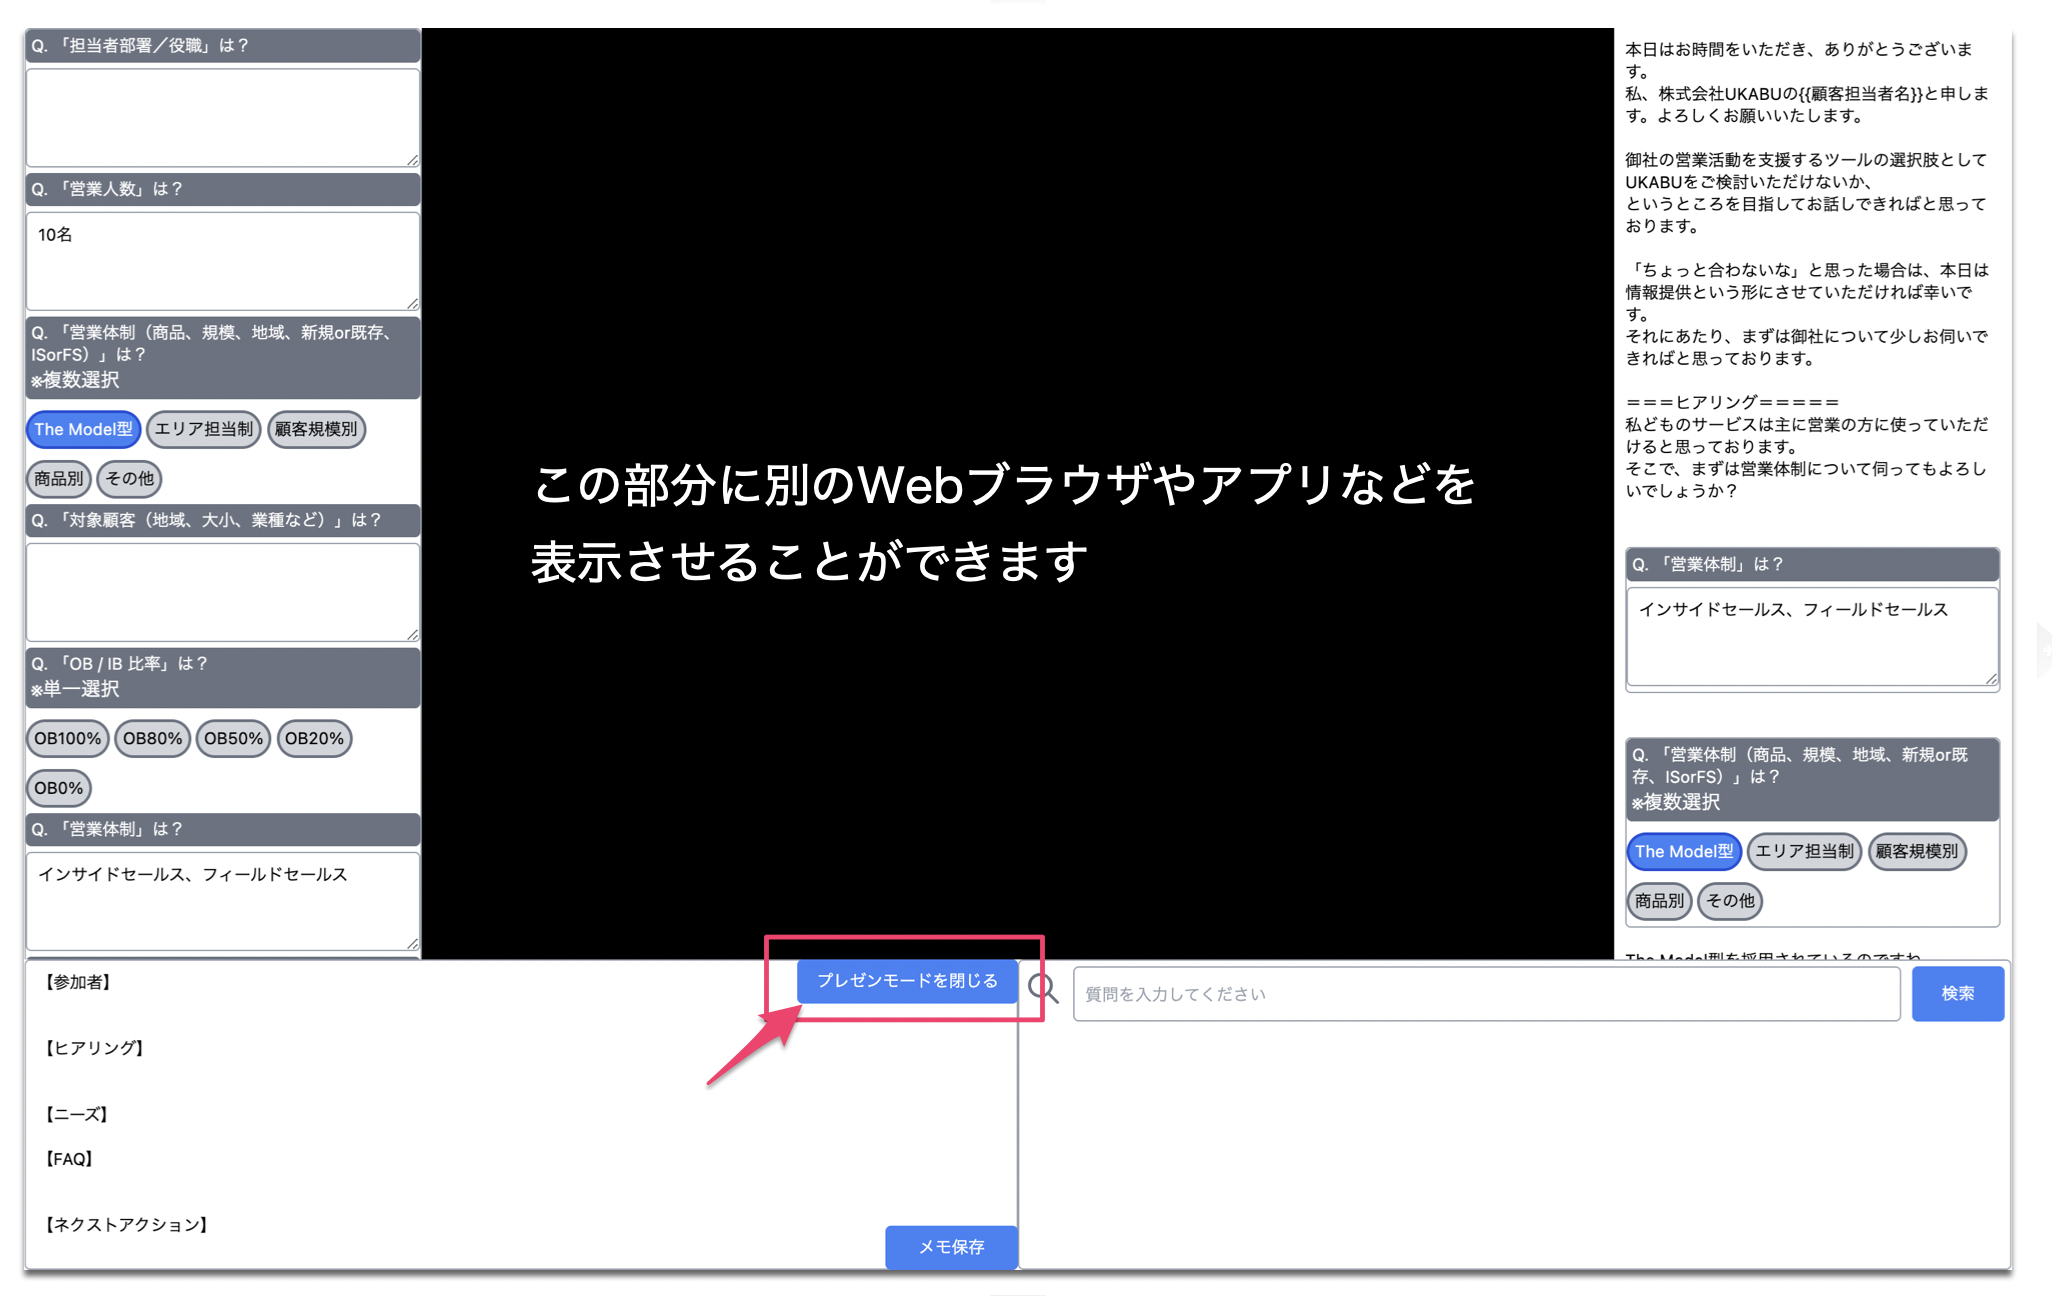Toggle その他 chip in left panel
The image size is (2052, 1296).
(130, 479)
